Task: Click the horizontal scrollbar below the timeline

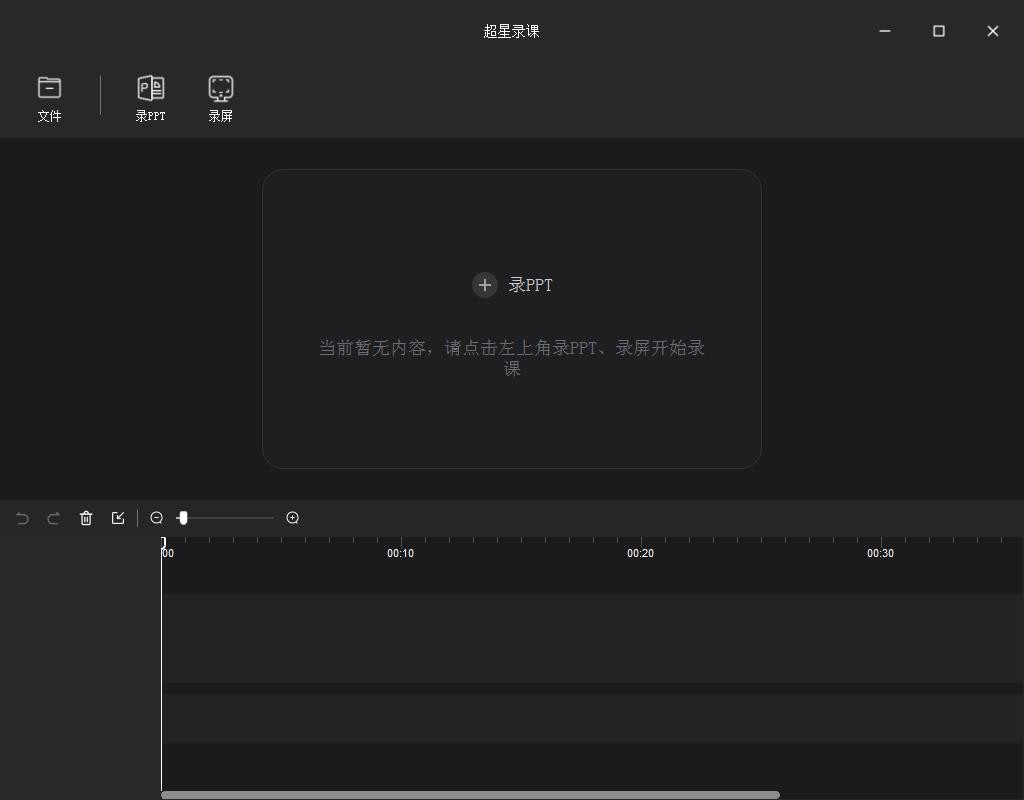Action: coord(470,793)
